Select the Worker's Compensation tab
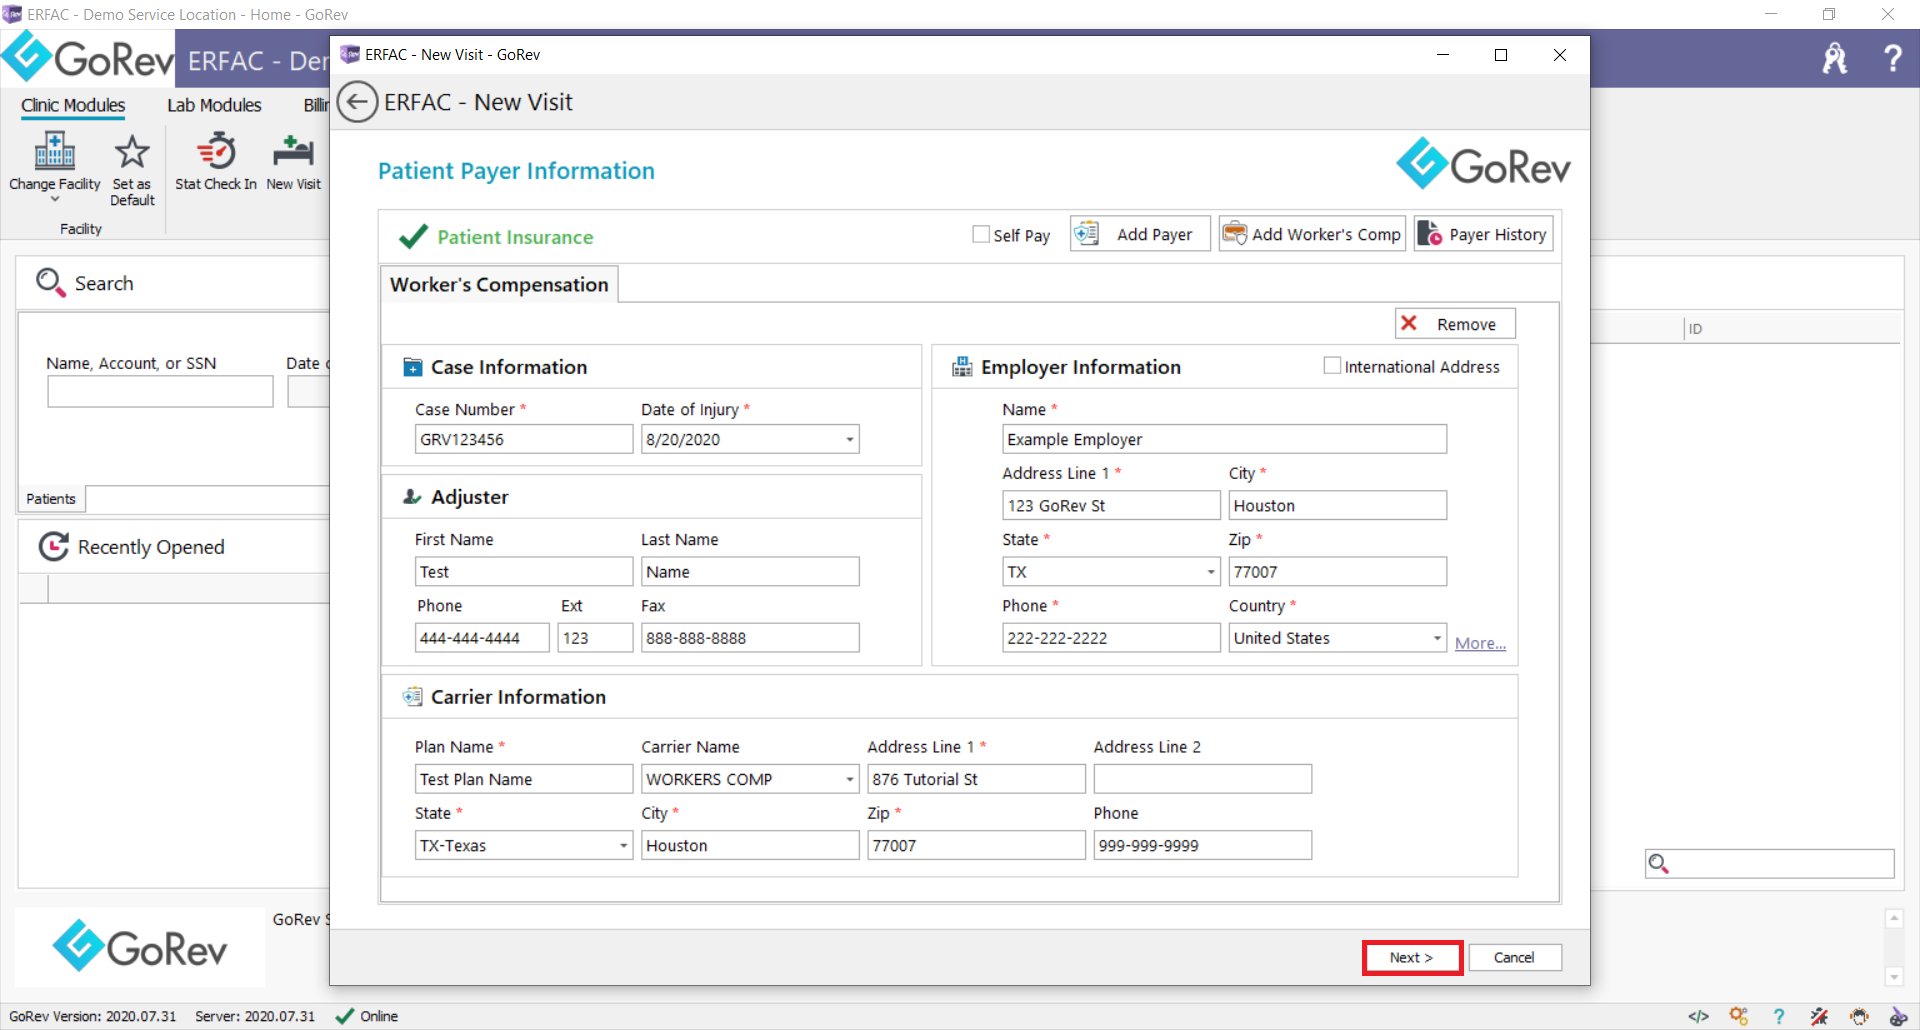This screenshot has width=1920, height=1030. [x=499, y=284]
